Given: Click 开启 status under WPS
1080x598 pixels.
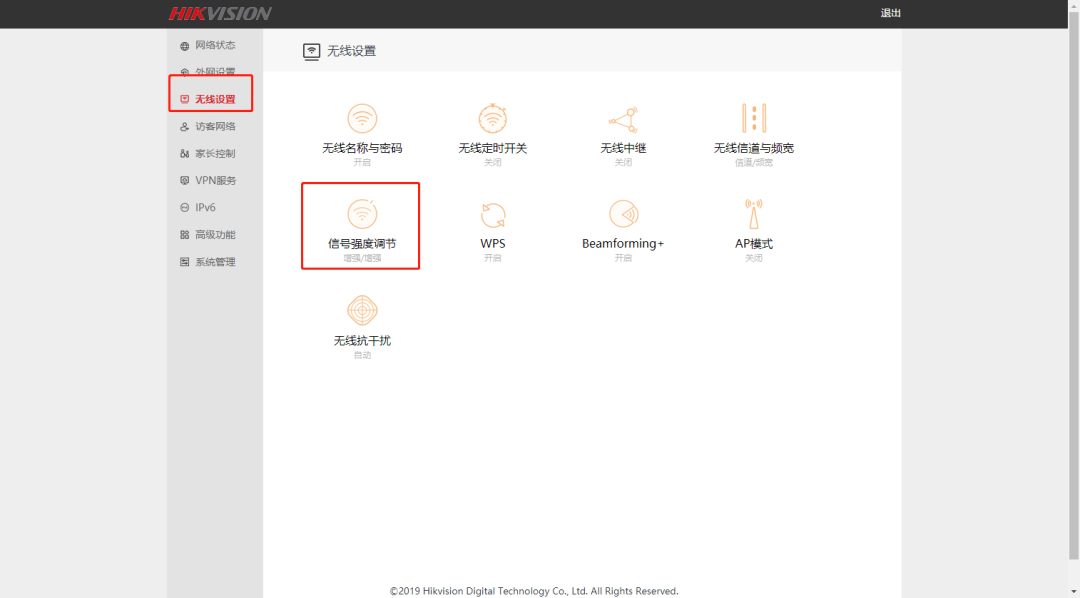Looking at the screenshot, I should [x=492, y=258].
